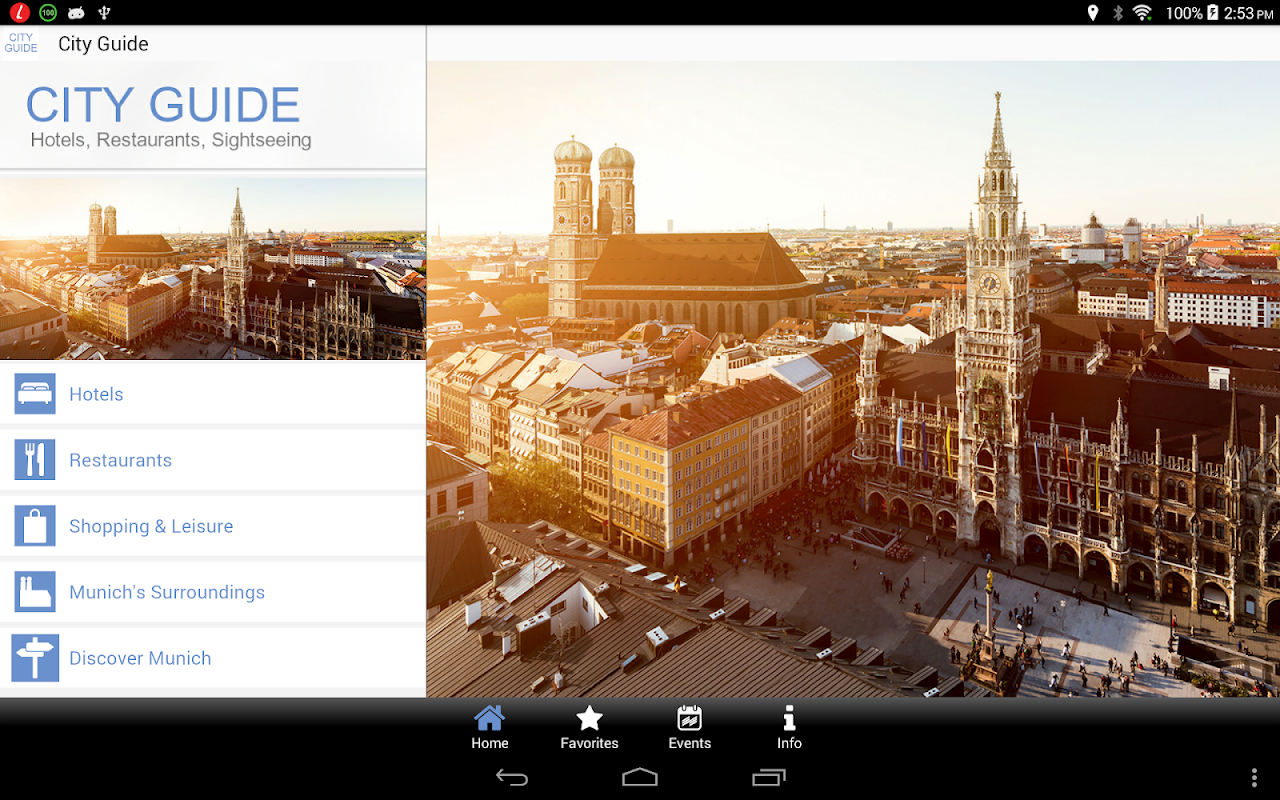Open Discover Munich label

point(140,658)
